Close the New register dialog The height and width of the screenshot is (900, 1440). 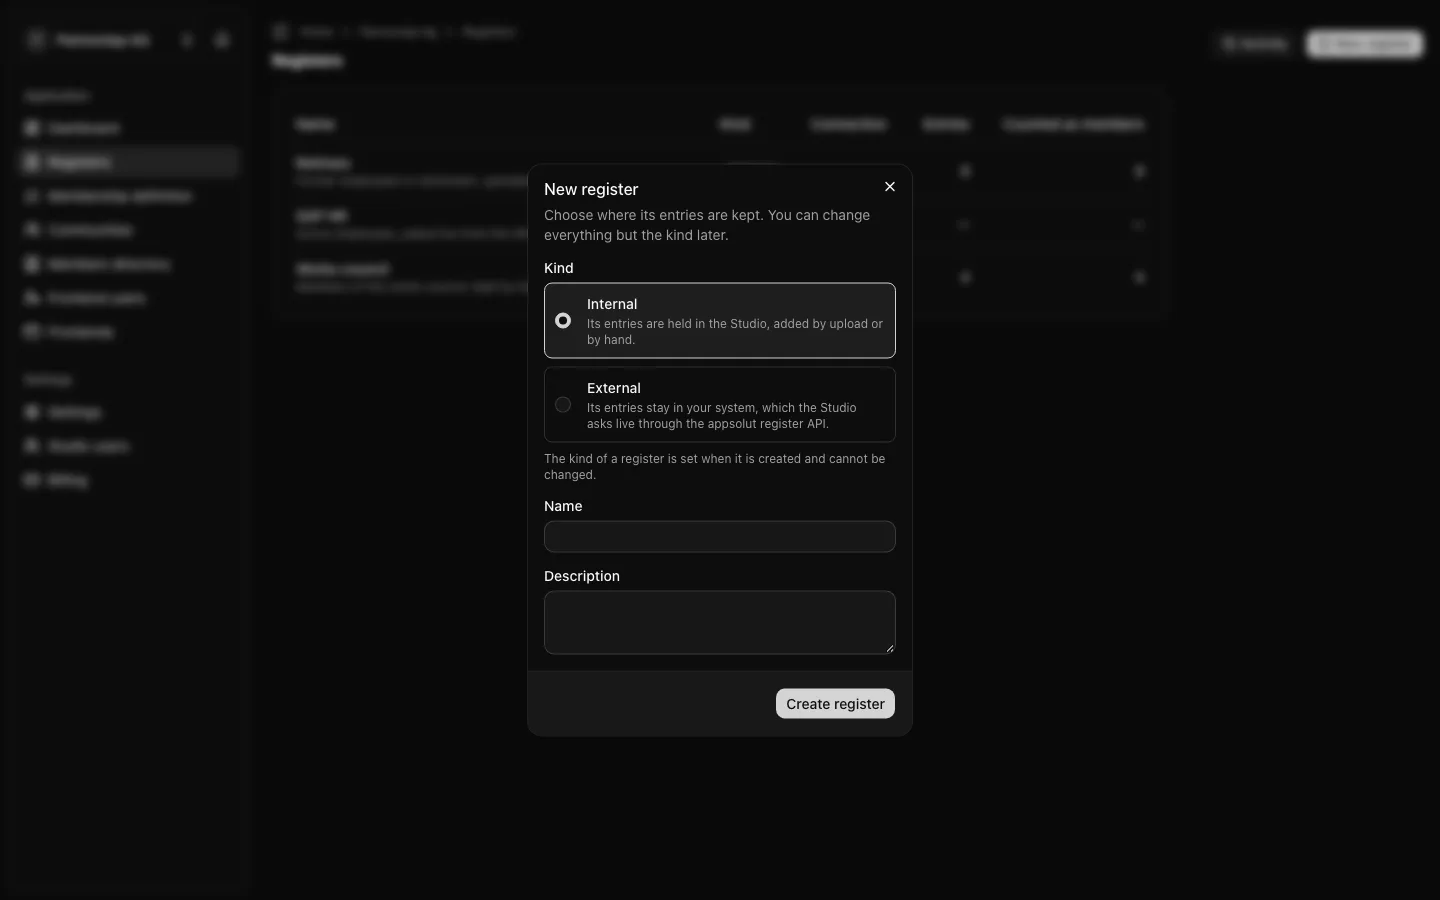pyautogui.click(x=890, y=187)
